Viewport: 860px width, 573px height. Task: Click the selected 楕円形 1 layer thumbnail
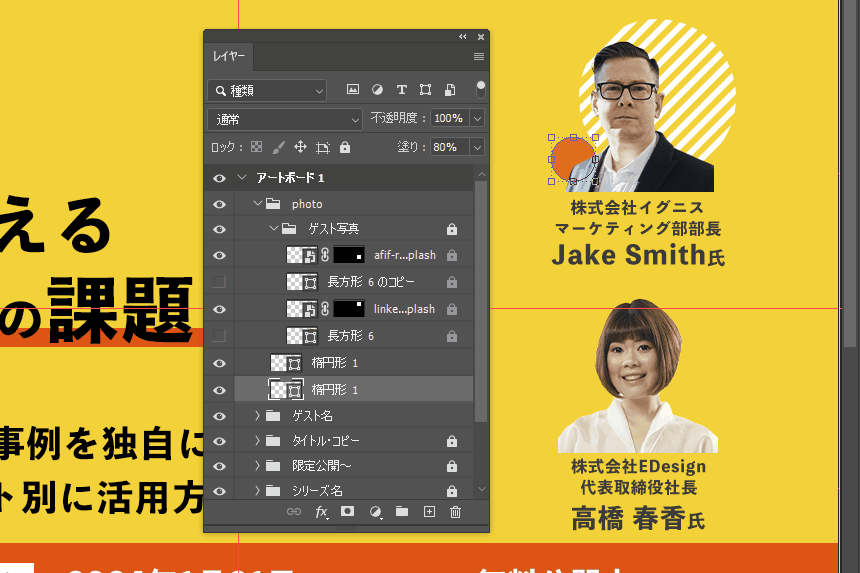pyautogui.click(x=286, y=390)
